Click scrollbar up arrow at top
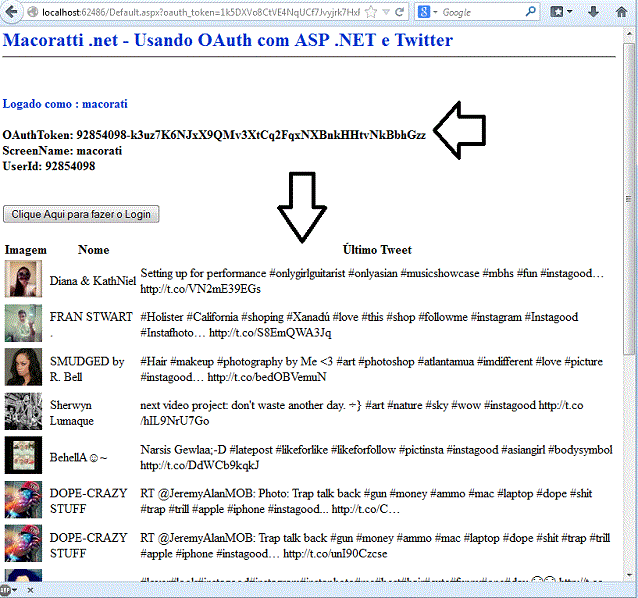 click(629, 35)
